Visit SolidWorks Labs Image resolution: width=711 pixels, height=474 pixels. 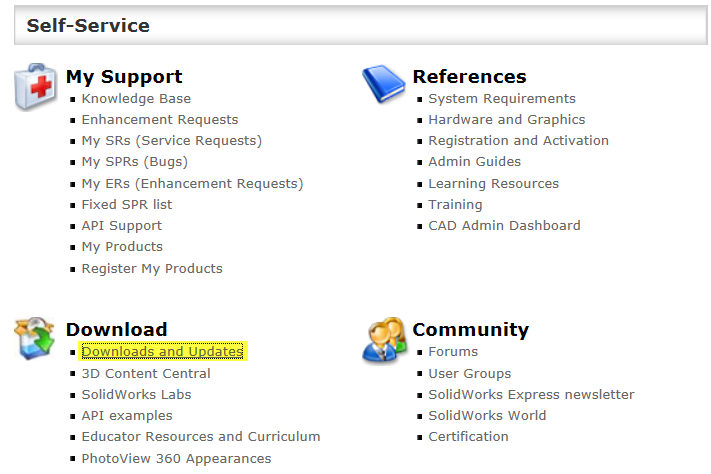pos(136,395)
